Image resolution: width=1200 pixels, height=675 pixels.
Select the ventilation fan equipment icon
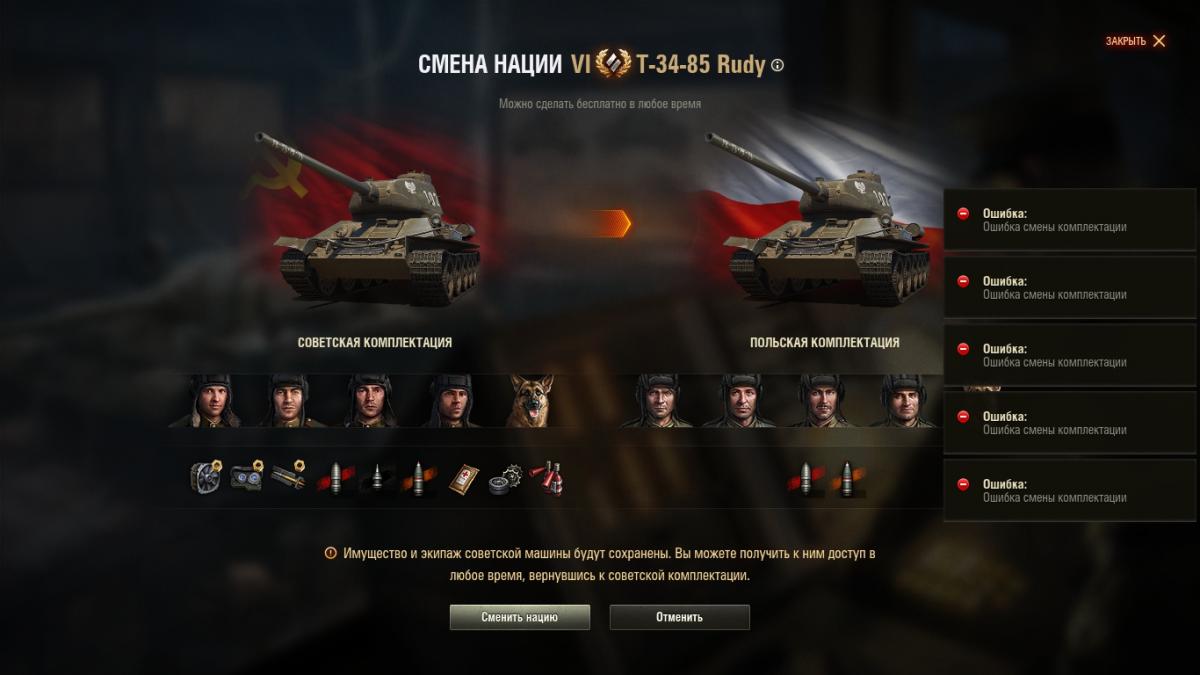pyautogui.click(x=207, y=478)
